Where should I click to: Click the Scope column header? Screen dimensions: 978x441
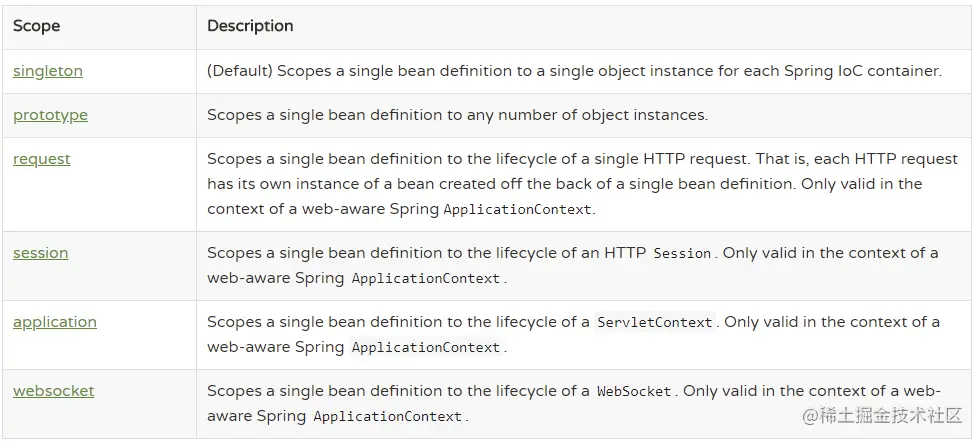click(37, 26)
